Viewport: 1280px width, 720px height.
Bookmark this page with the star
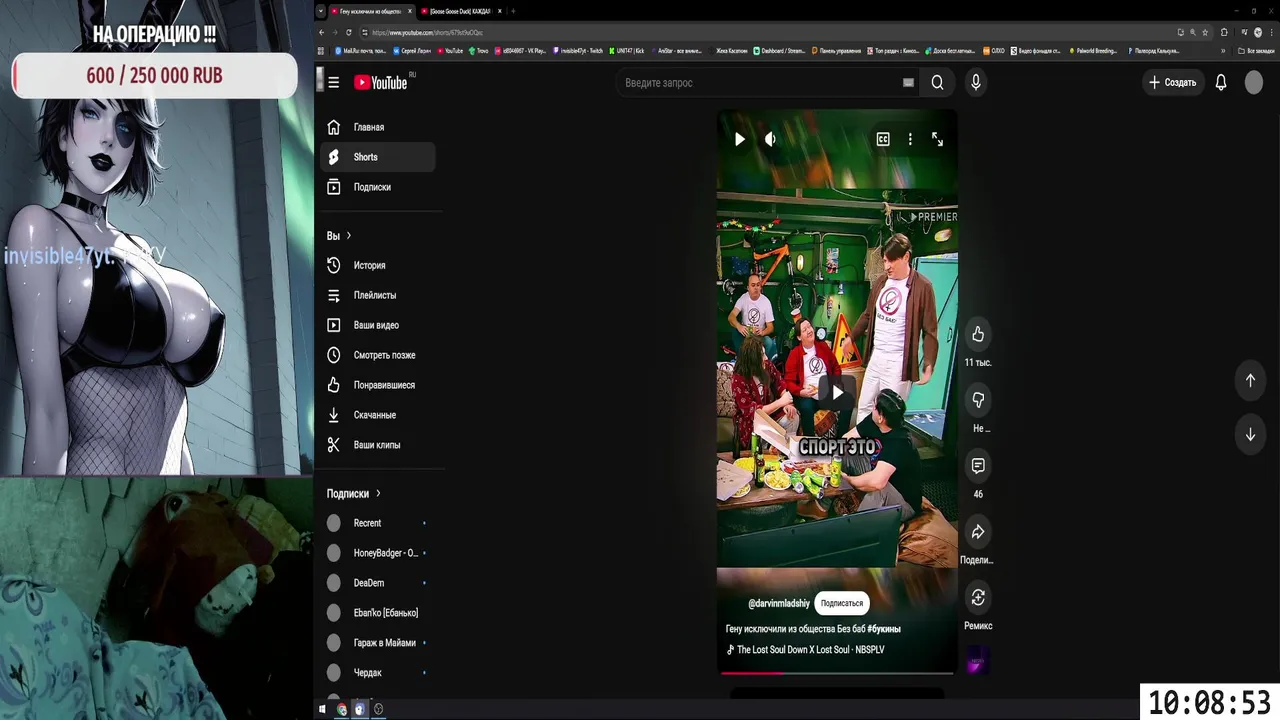click(1205, 32)
